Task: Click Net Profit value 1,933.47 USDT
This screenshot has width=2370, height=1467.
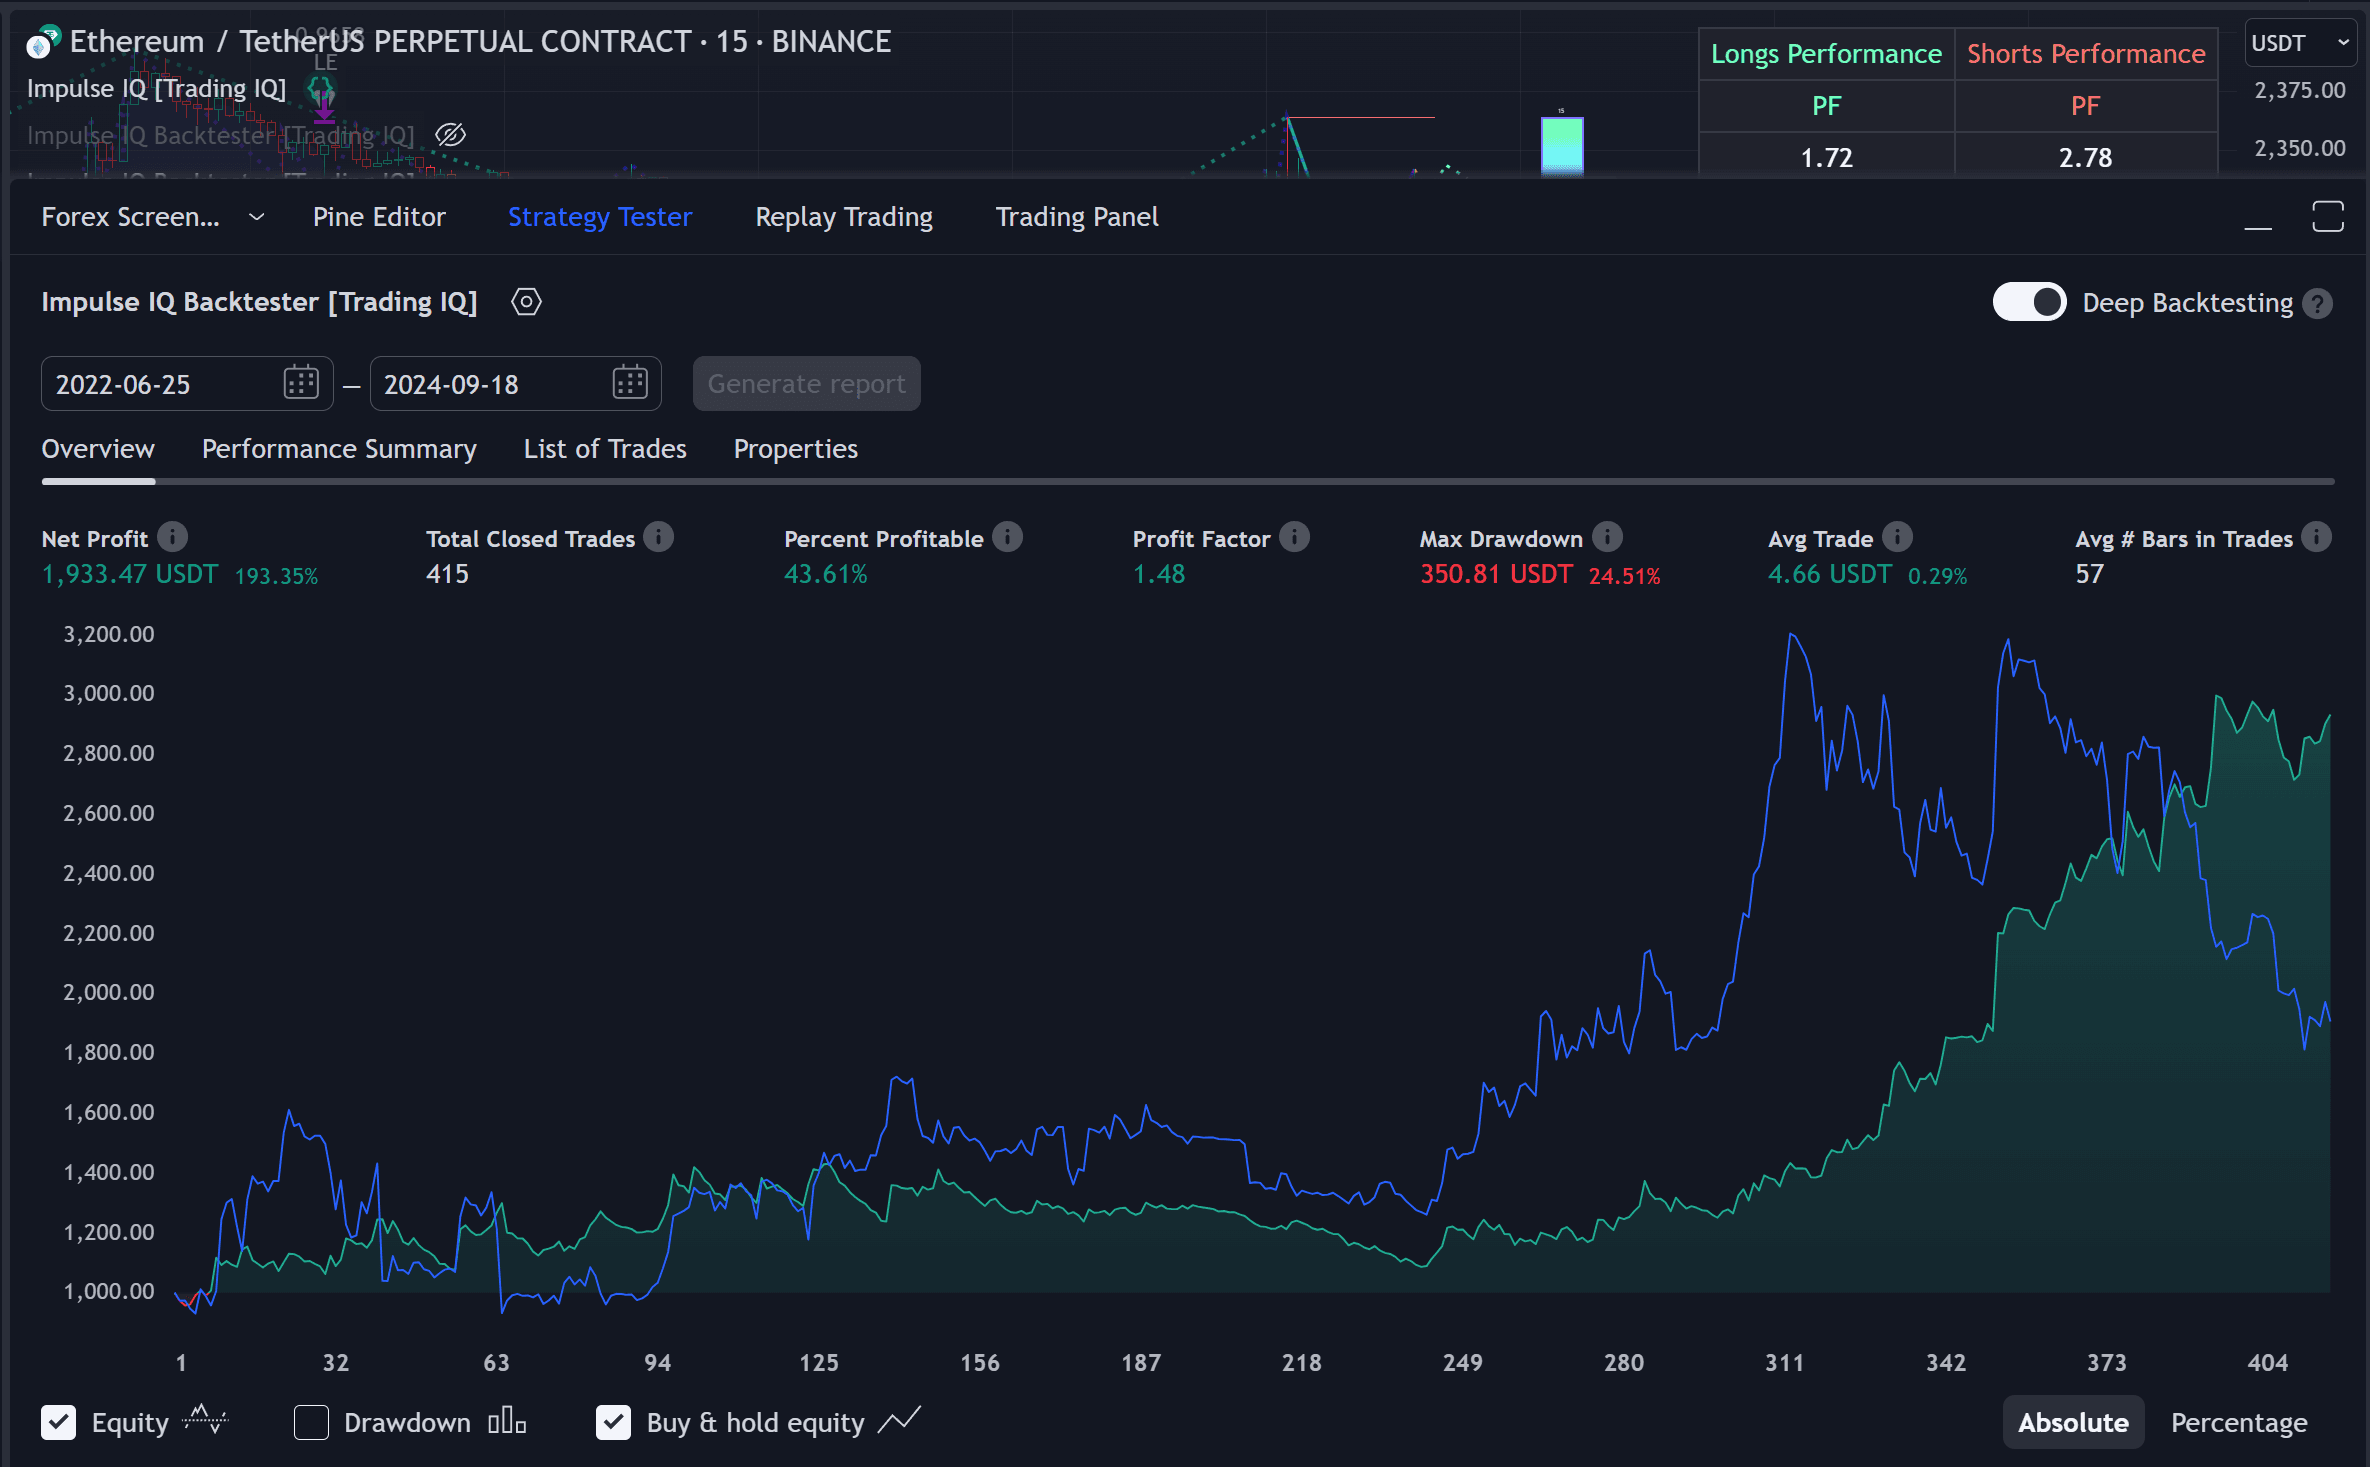Action: pos(130,574)
